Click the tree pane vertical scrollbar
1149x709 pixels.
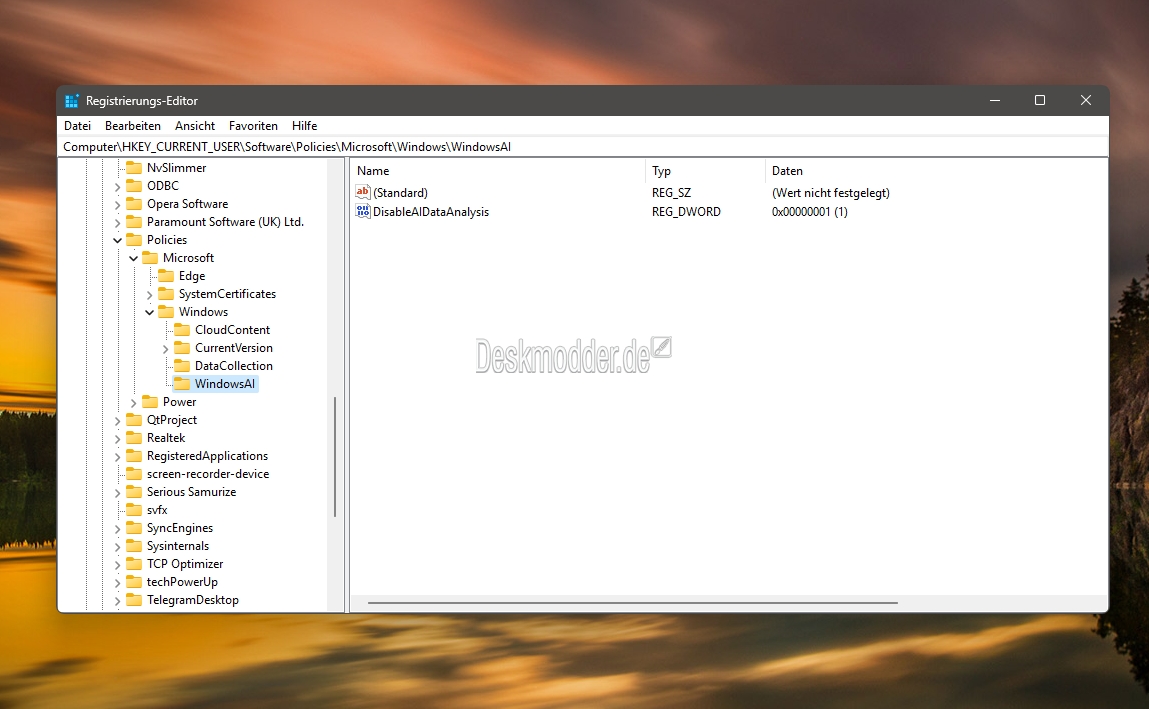point(335,457)
